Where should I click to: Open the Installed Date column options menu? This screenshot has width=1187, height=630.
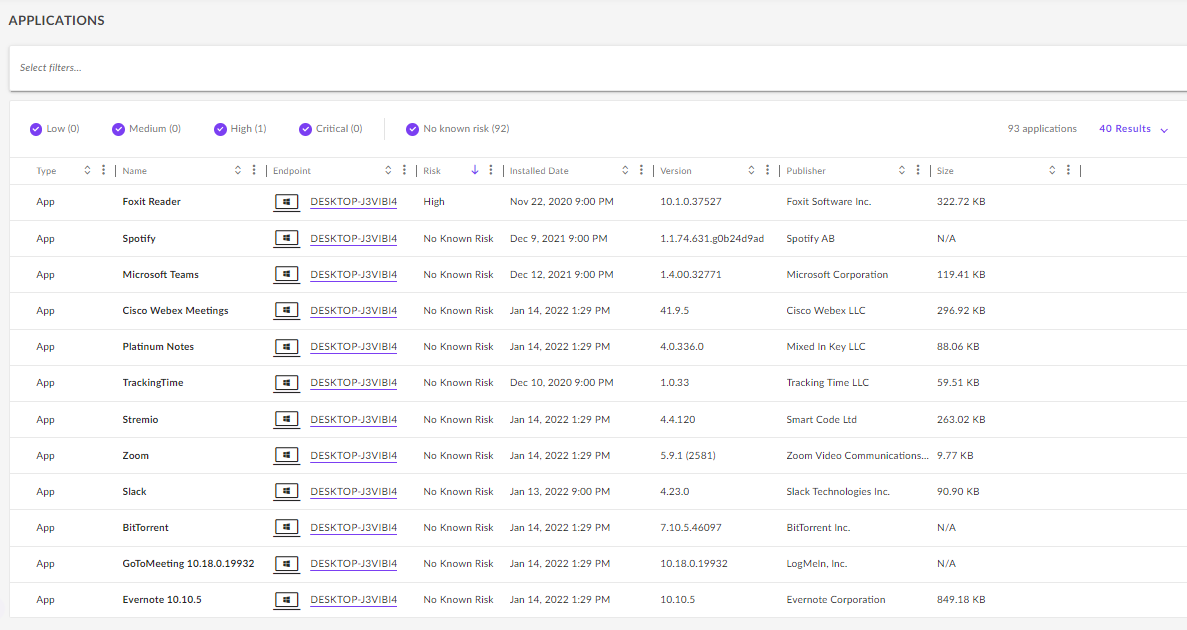(641, 170)
